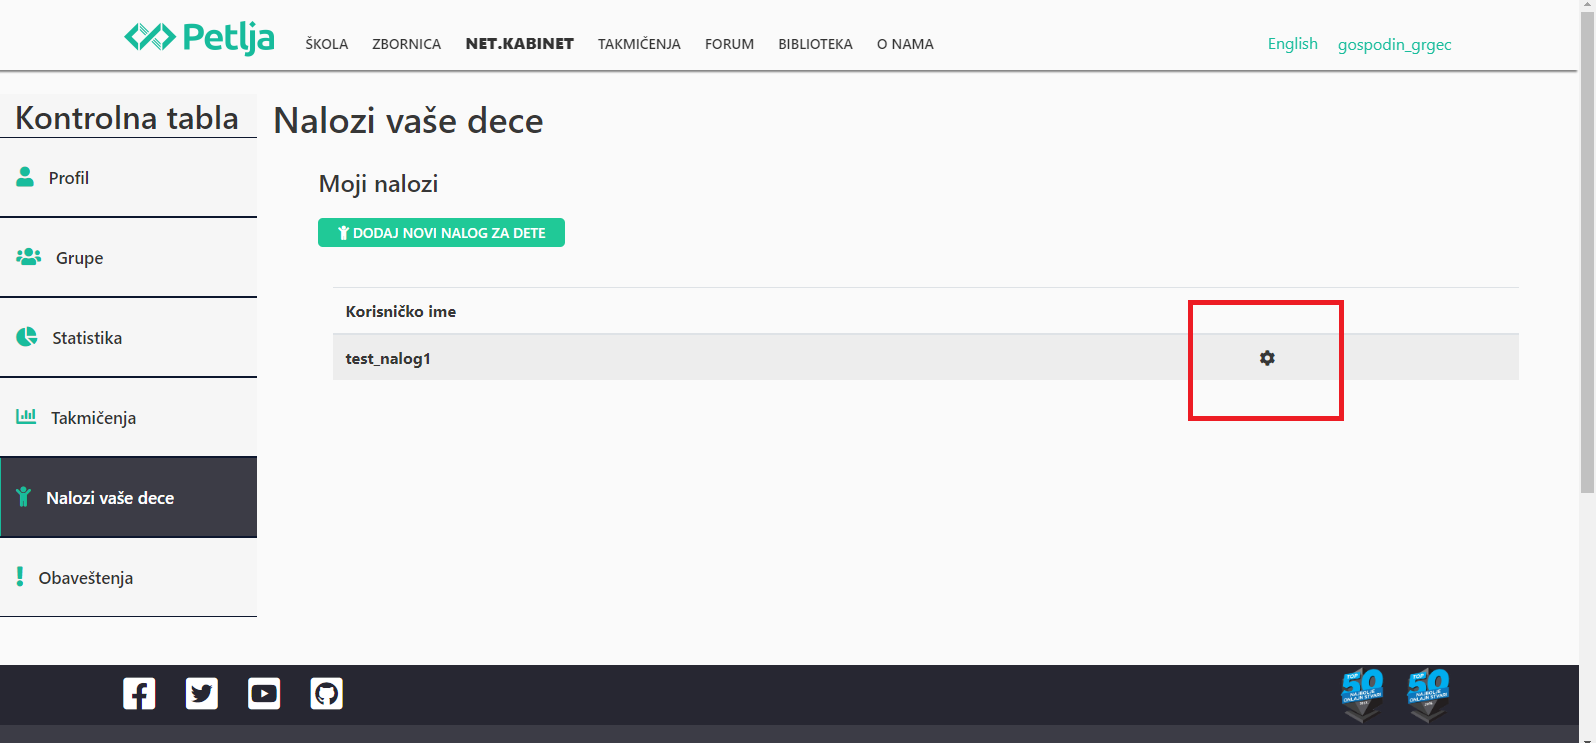This screenshot has width=1596, height=743.
Task: Click the second Top 50 award badge
Action: pos(1428,695)
